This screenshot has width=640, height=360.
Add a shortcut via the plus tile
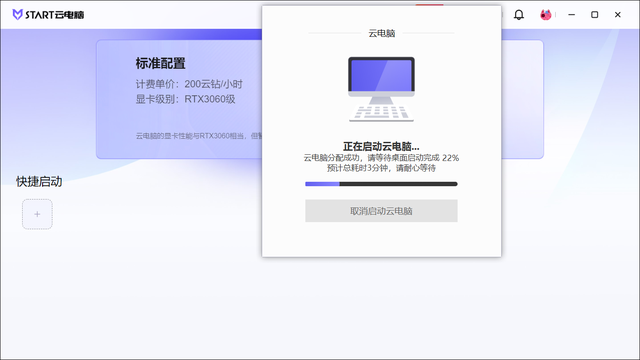point(37,214)
